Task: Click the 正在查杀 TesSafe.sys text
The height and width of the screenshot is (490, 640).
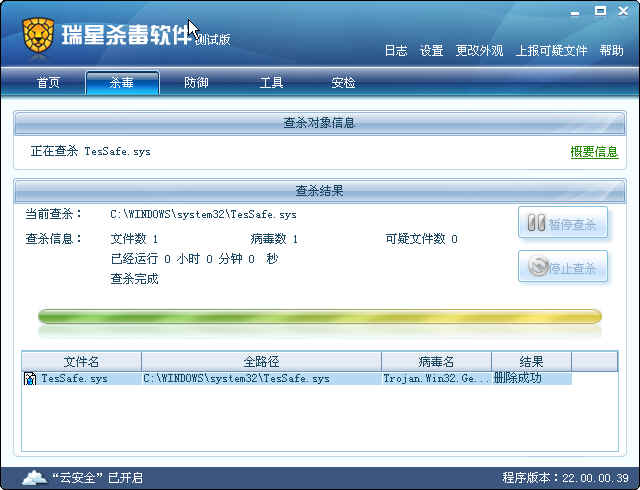Action: 91,151
